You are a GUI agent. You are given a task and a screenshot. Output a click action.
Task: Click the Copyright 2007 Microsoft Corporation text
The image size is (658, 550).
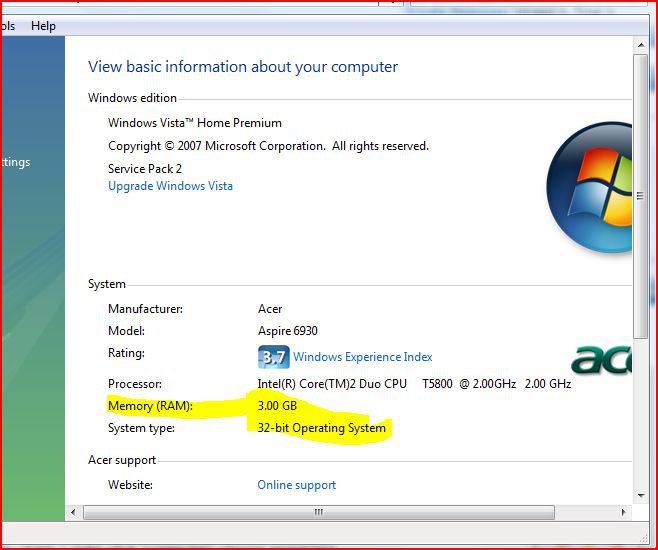click(x=269, y=146)
